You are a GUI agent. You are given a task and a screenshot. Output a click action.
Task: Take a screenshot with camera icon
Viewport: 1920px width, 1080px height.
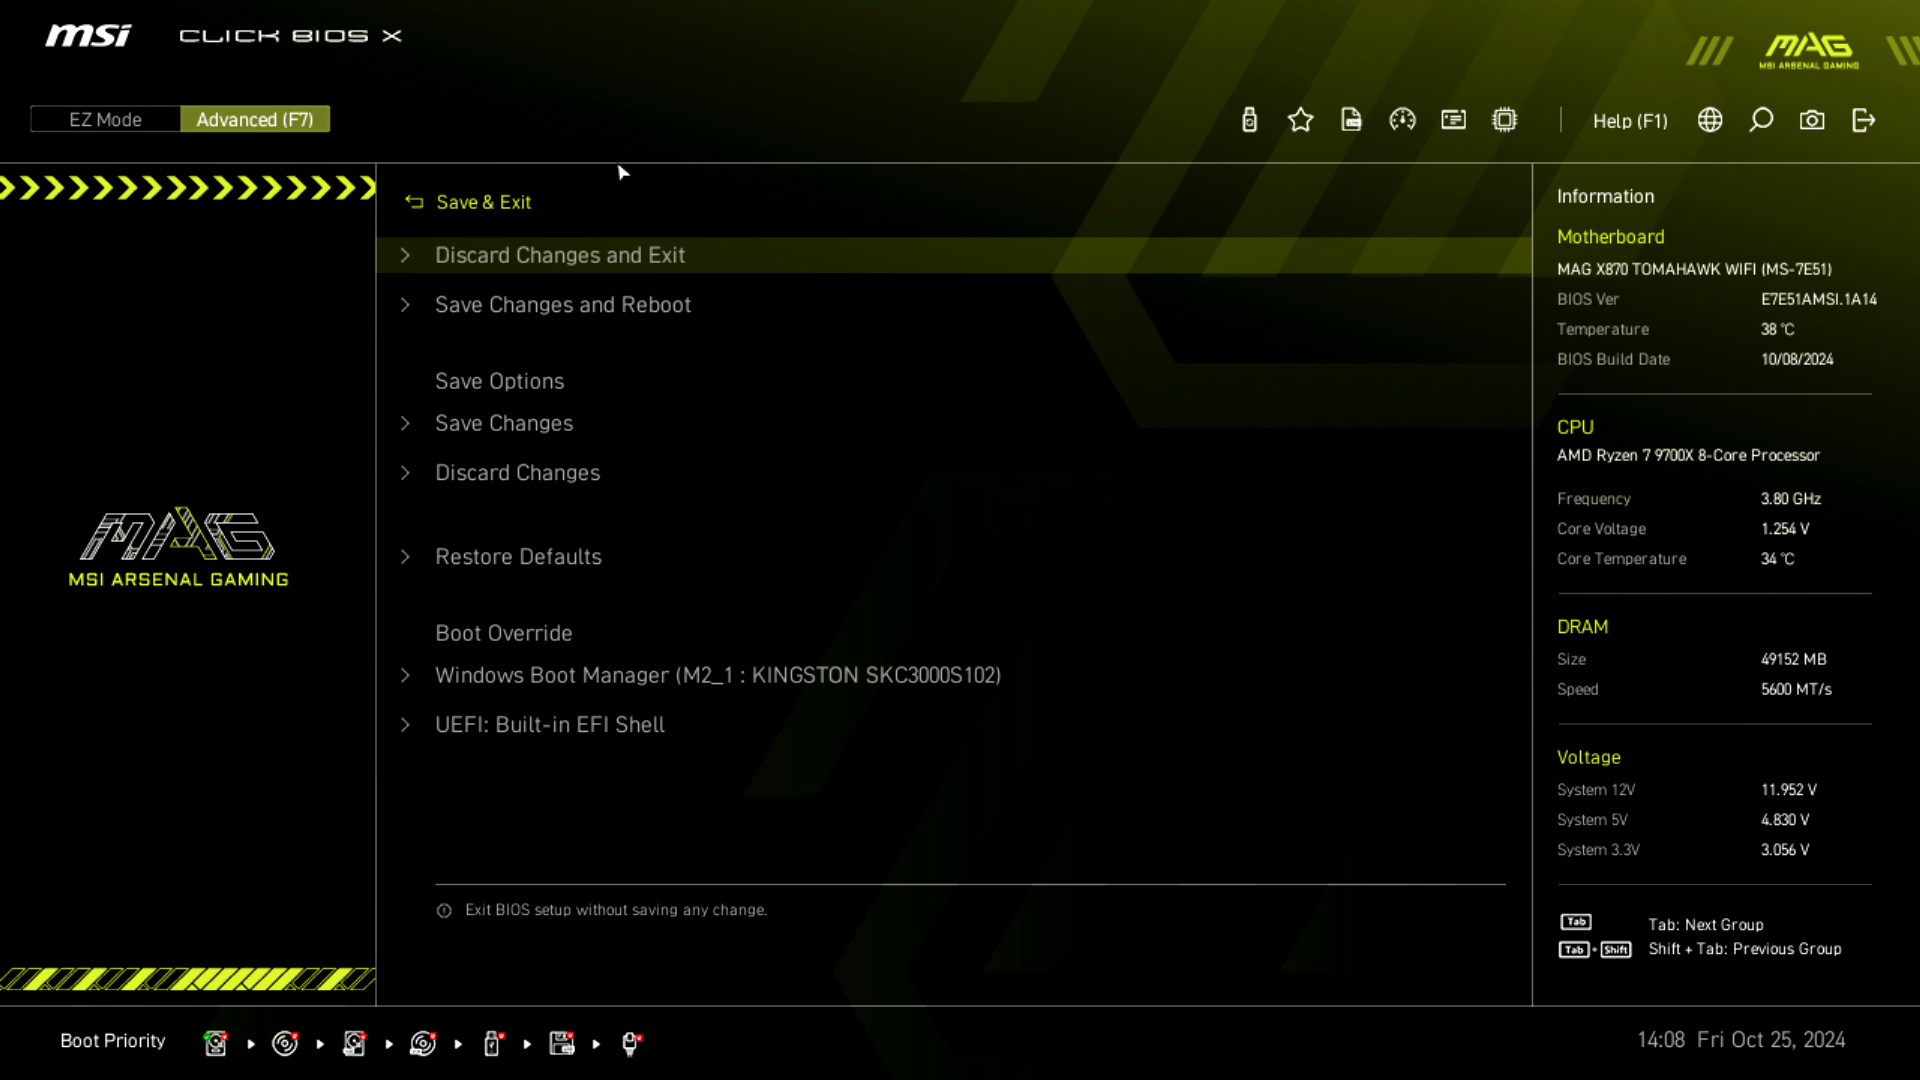coord(1812,120)
